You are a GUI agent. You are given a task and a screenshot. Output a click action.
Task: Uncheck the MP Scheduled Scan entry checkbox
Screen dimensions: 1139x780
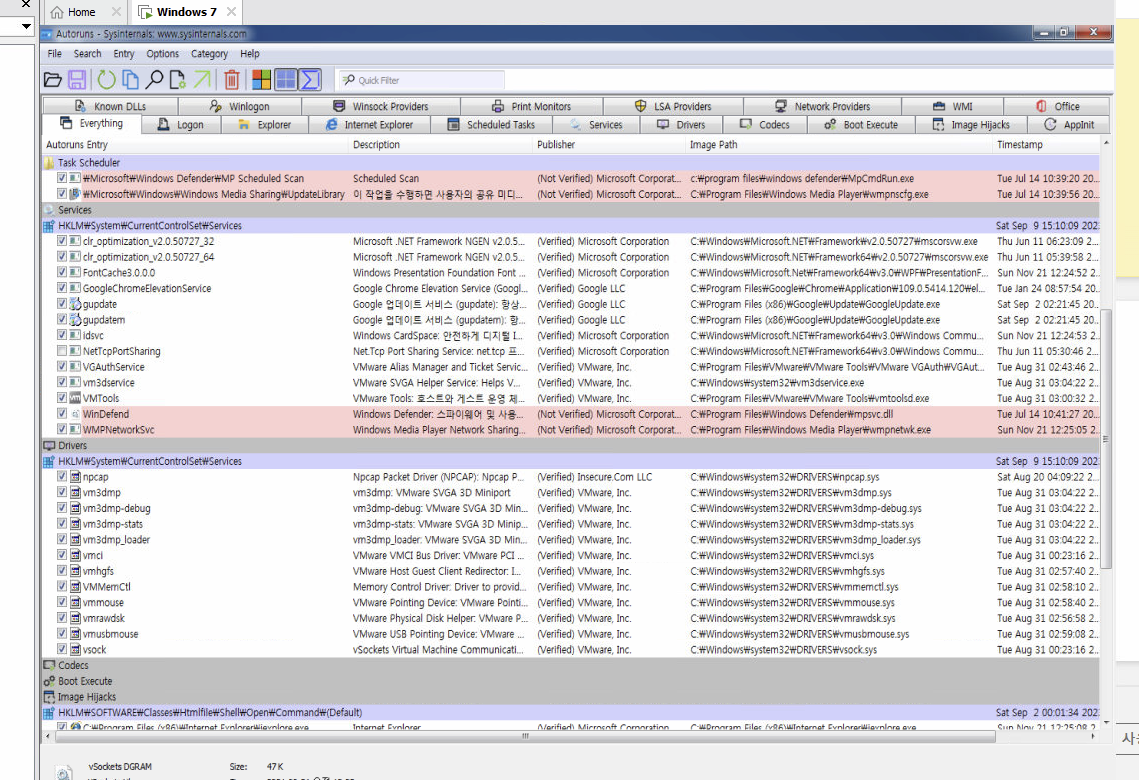(x=62, y=178)
